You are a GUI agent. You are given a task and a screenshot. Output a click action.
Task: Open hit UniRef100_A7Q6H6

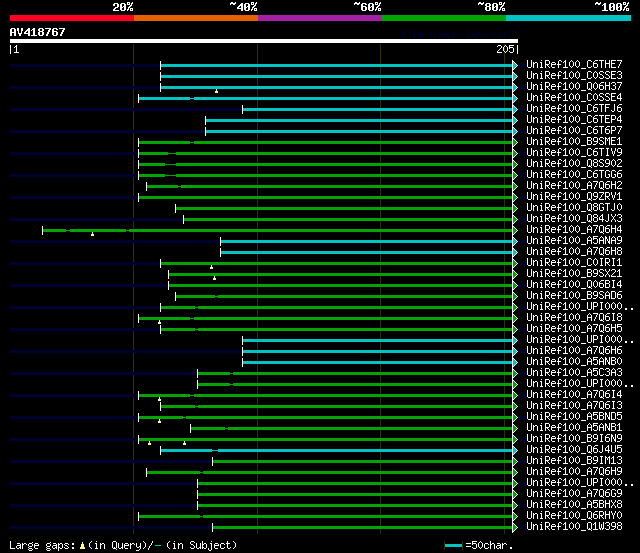point(574,351)
